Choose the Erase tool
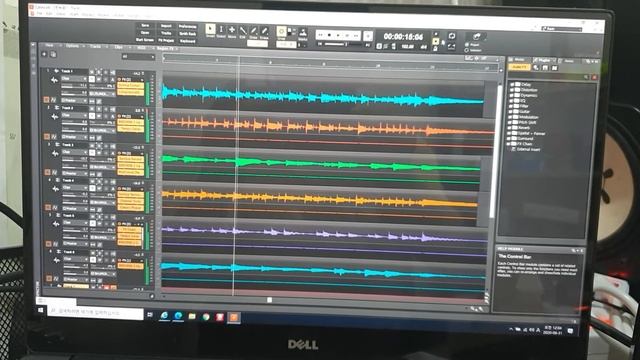Screen dimensions: 640x360 click(264, 31)
